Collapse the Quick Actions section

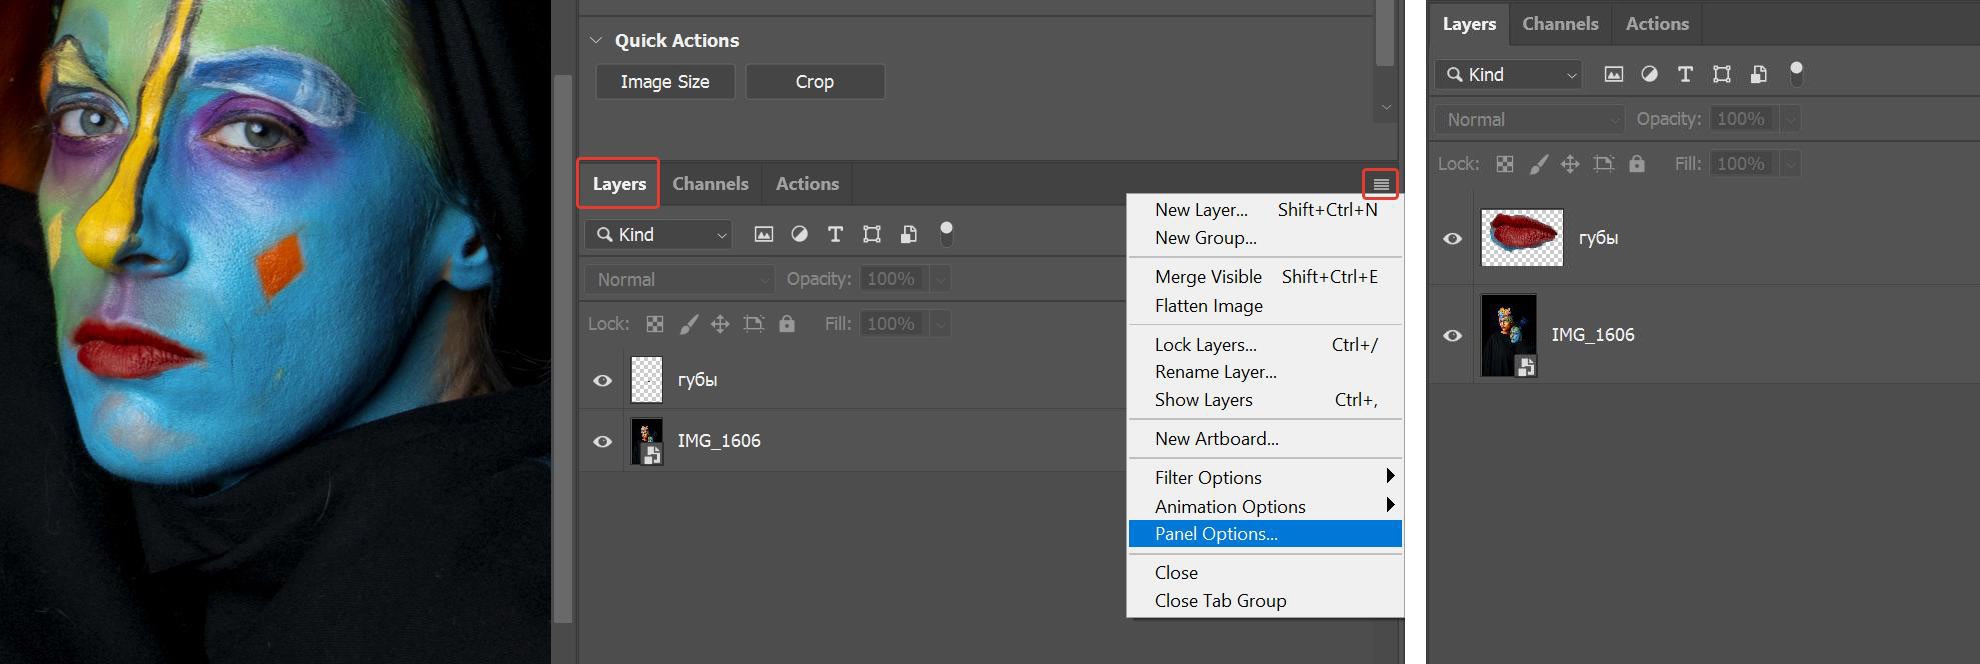pos(596,41)
